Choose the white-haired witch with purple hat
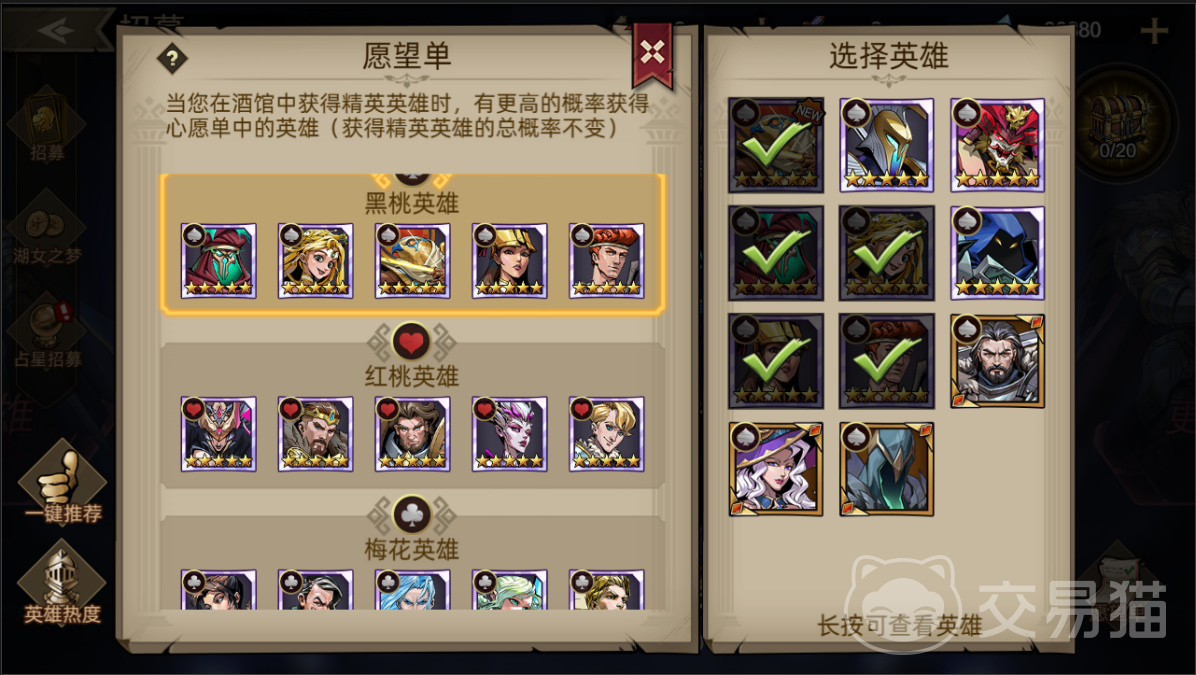The height and width of the screenshot is (675, 1196). pyautogui.click(x=776, y=470)
